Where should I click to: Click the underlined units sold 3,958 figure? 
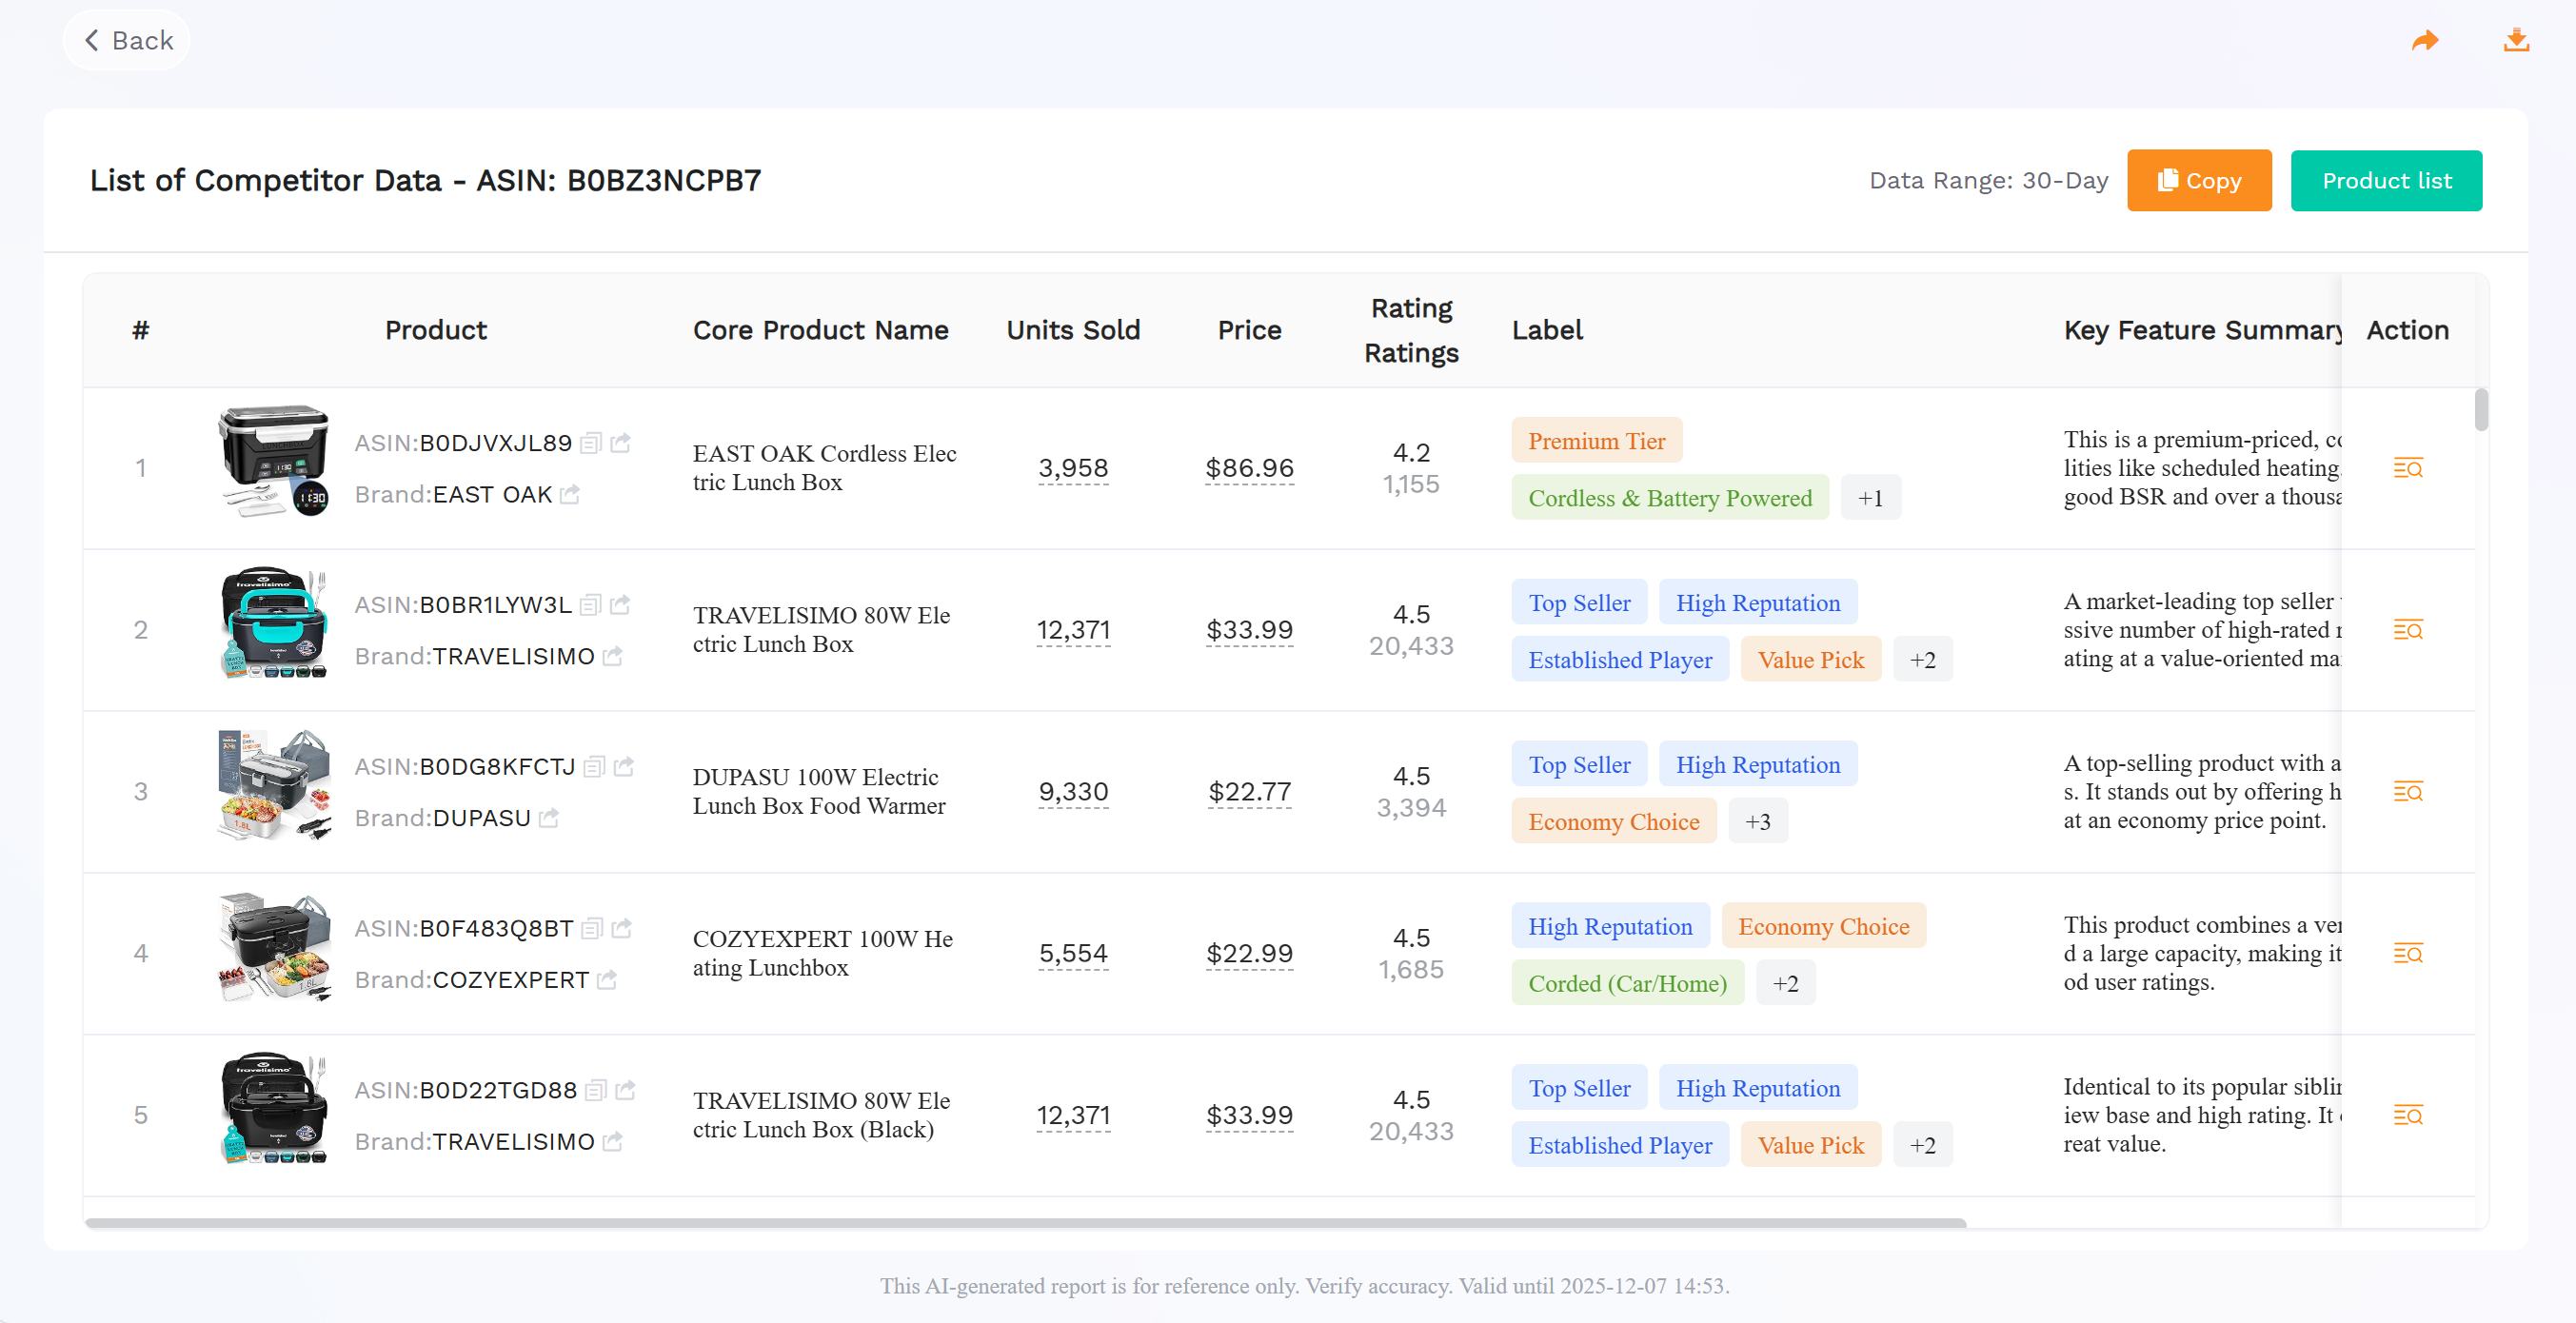click(1073, 467)
